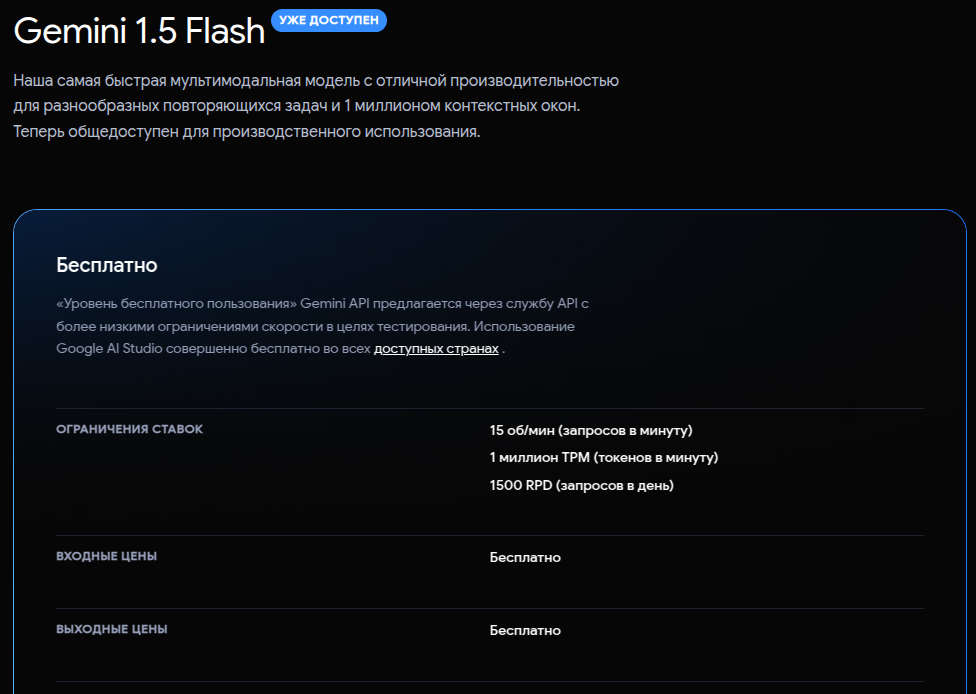Click the "УЖЕ ДОСТУПЕН" badge
Viewport: 976px width, 694px height.
click(329, 21)
